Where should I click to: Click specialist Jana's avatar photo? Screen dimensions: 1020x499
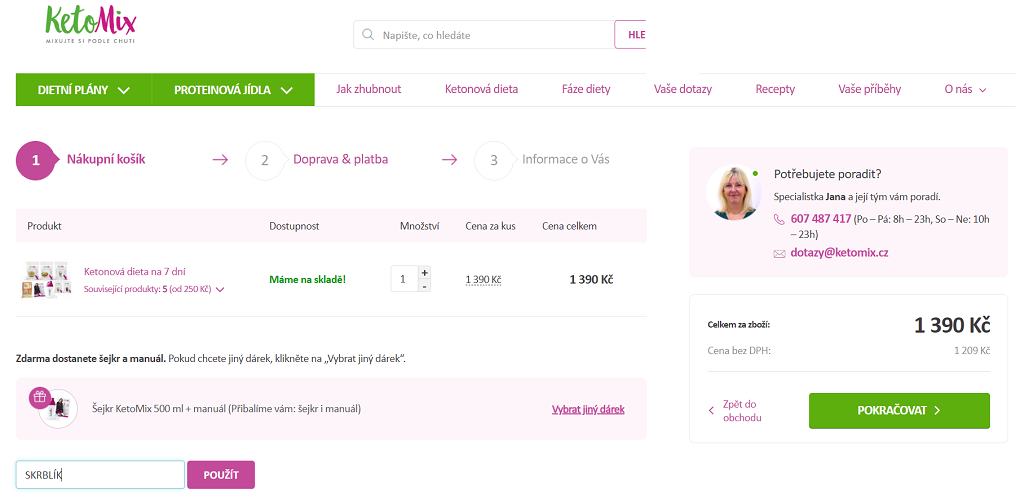[734, 192]
